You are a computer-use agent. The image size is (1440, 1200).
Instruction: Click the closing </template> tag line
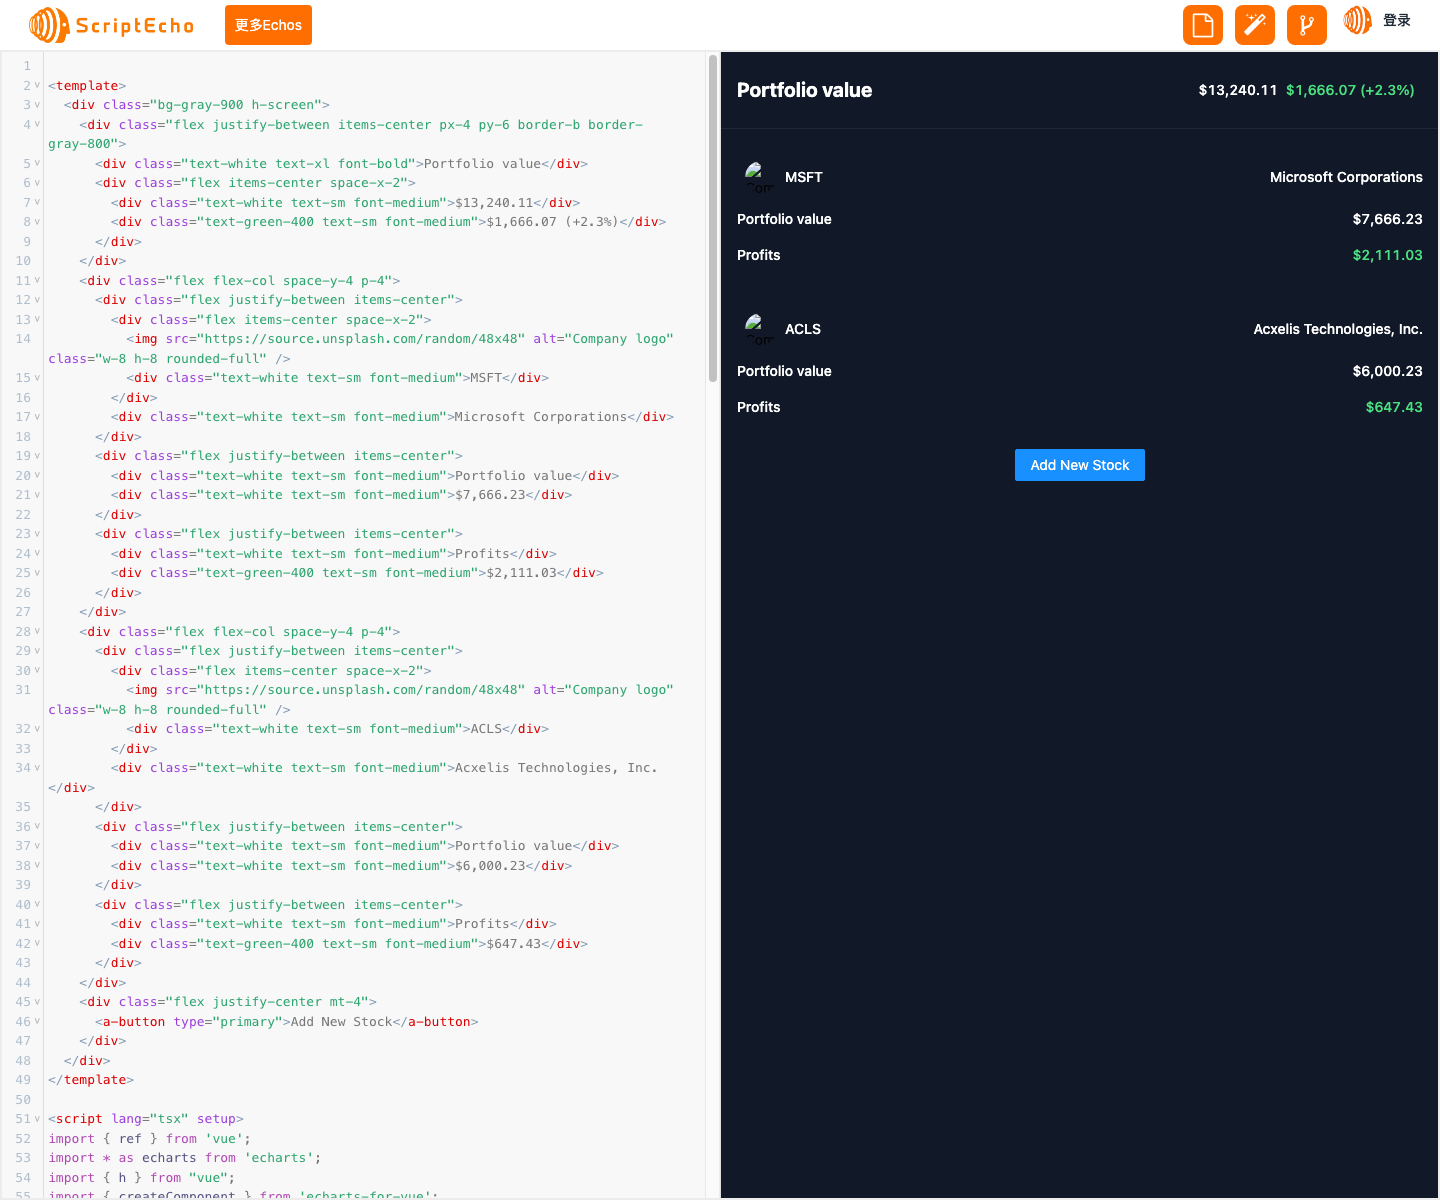click(x=91, y=1080)
